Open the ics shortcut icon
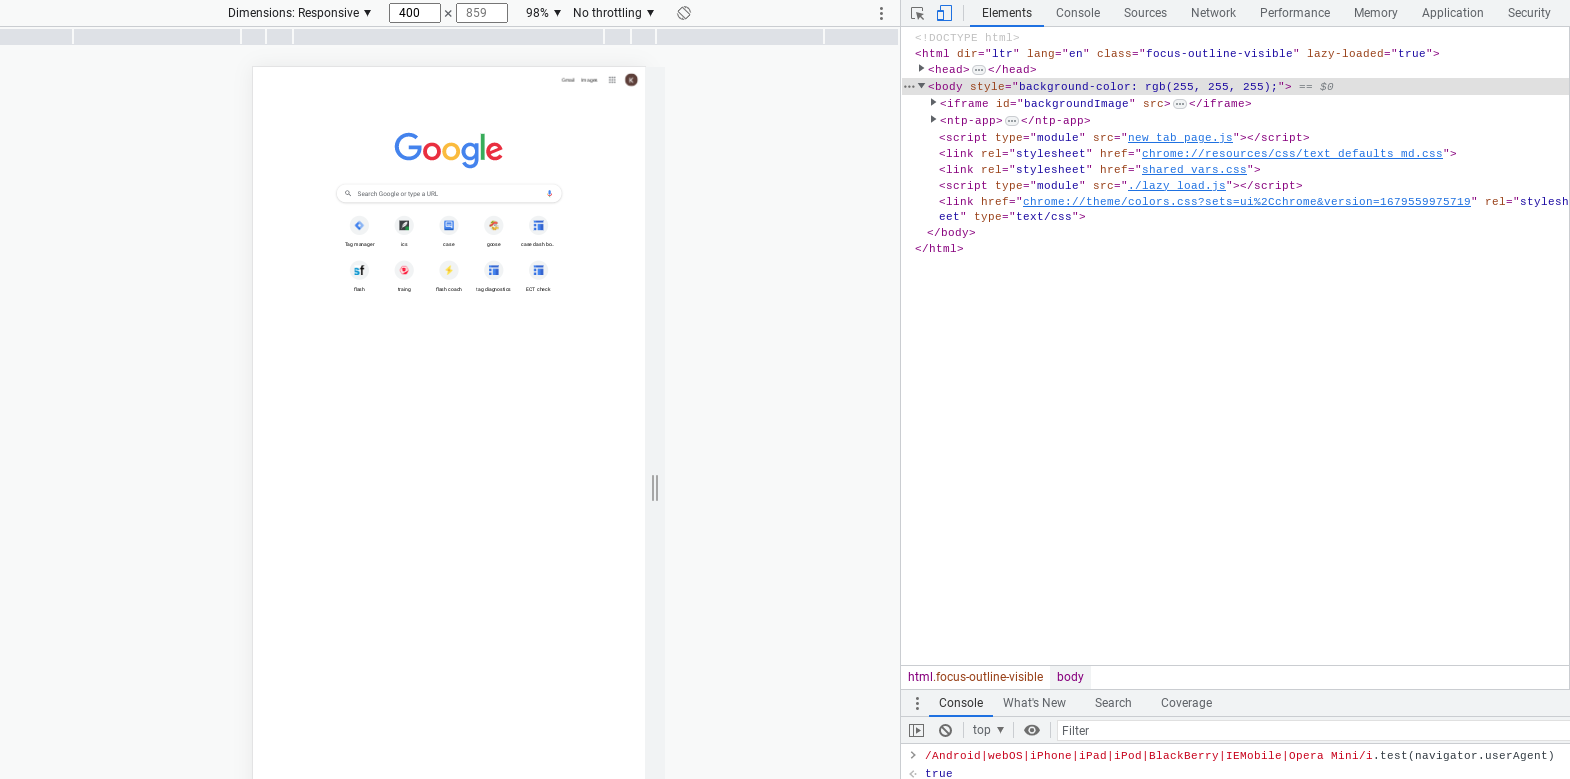 (404, 226)
